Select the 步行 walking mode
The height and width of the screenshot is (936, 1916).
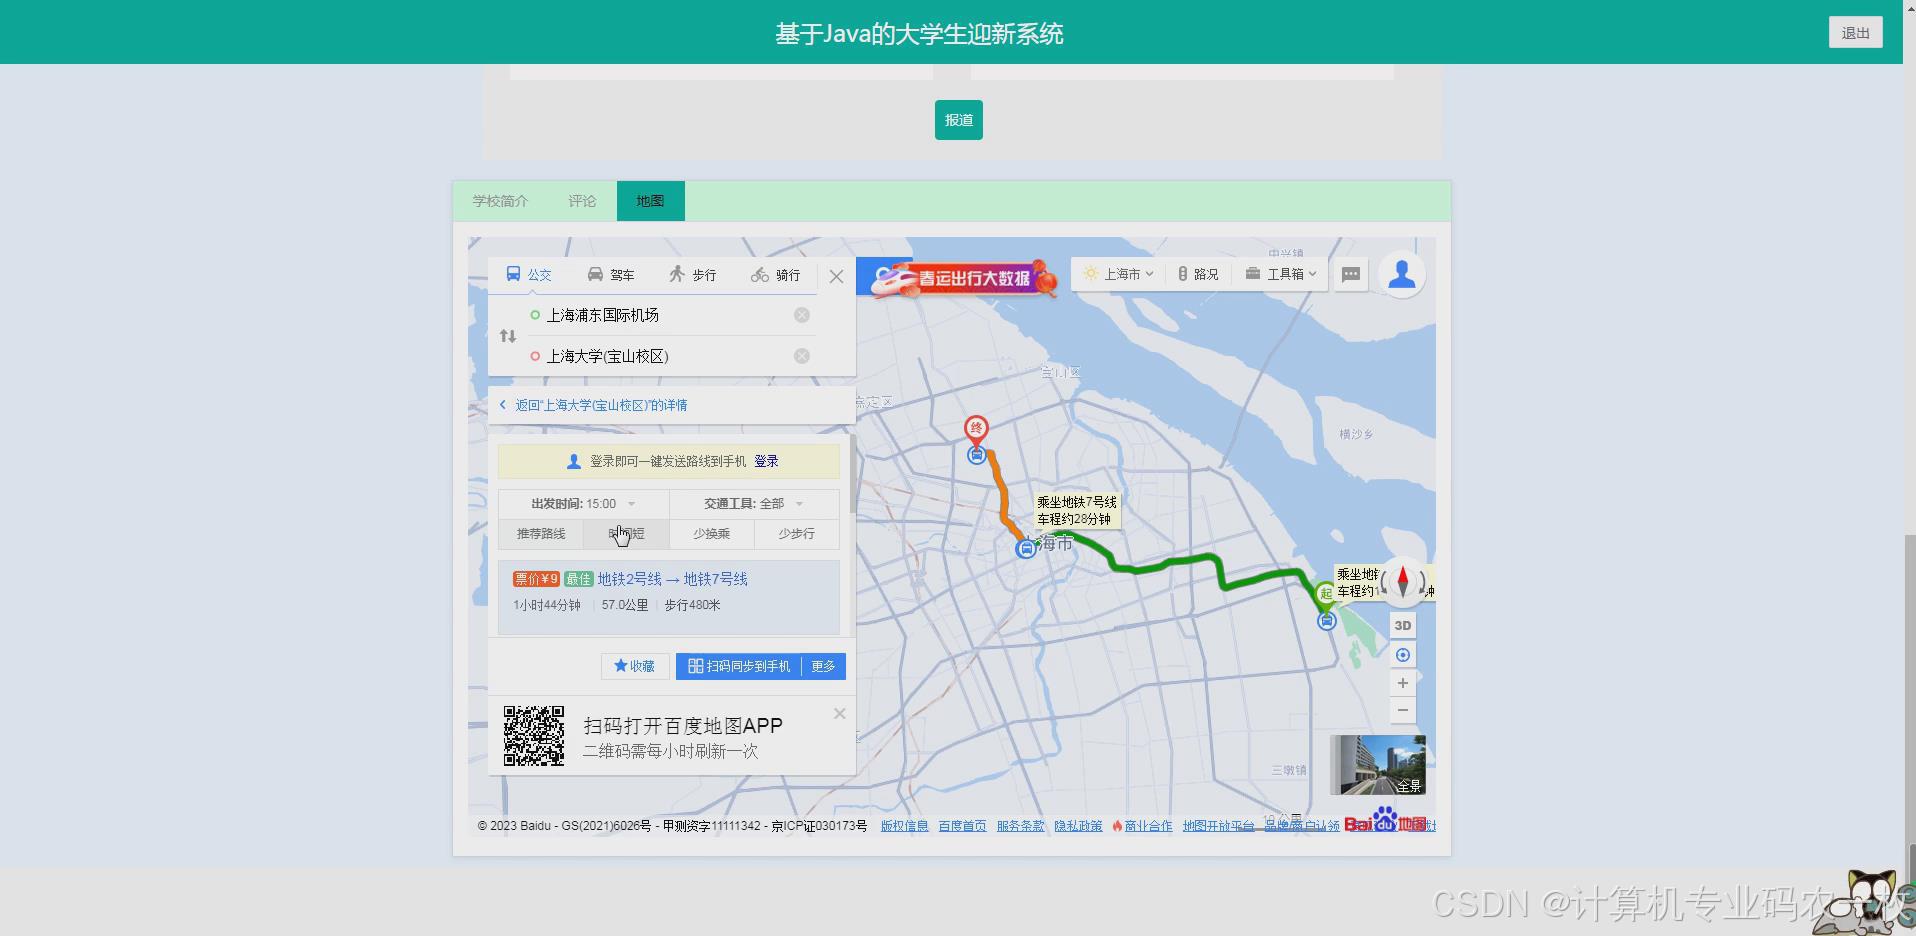coord(693,274)
